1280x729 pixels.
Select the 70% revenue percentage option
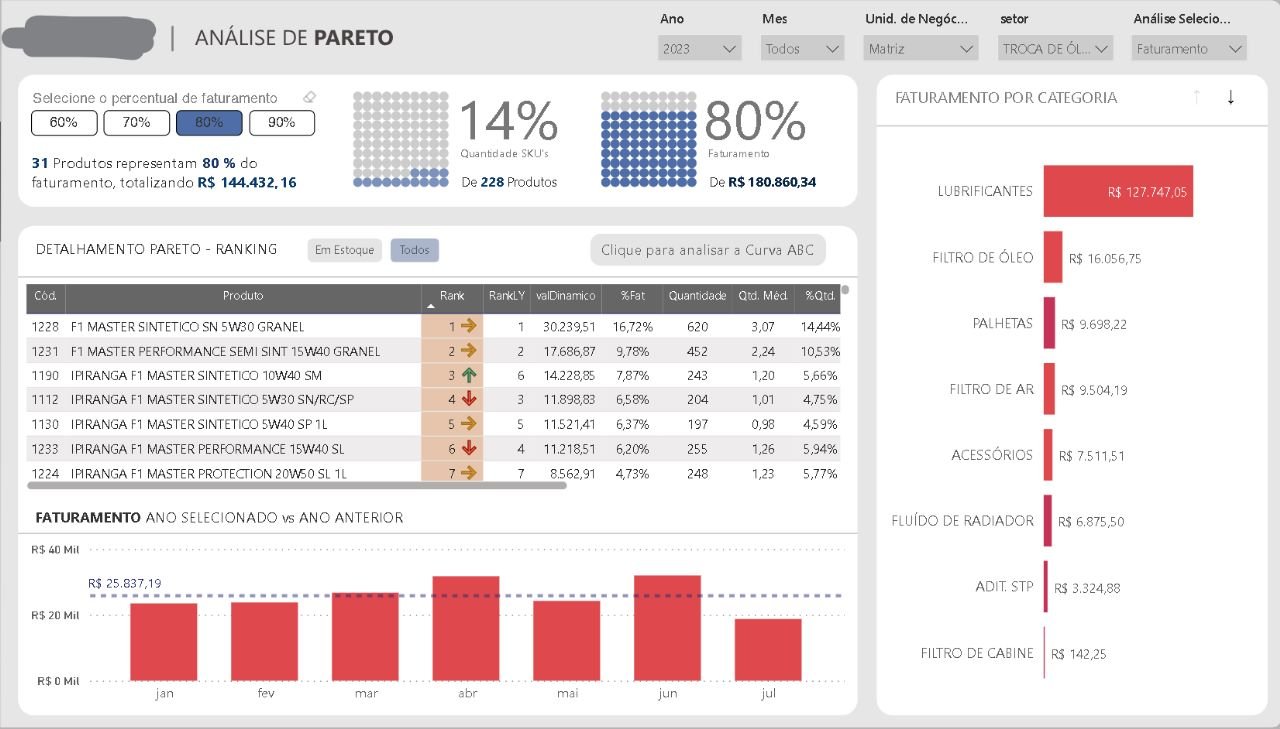[x=136, y=123]
